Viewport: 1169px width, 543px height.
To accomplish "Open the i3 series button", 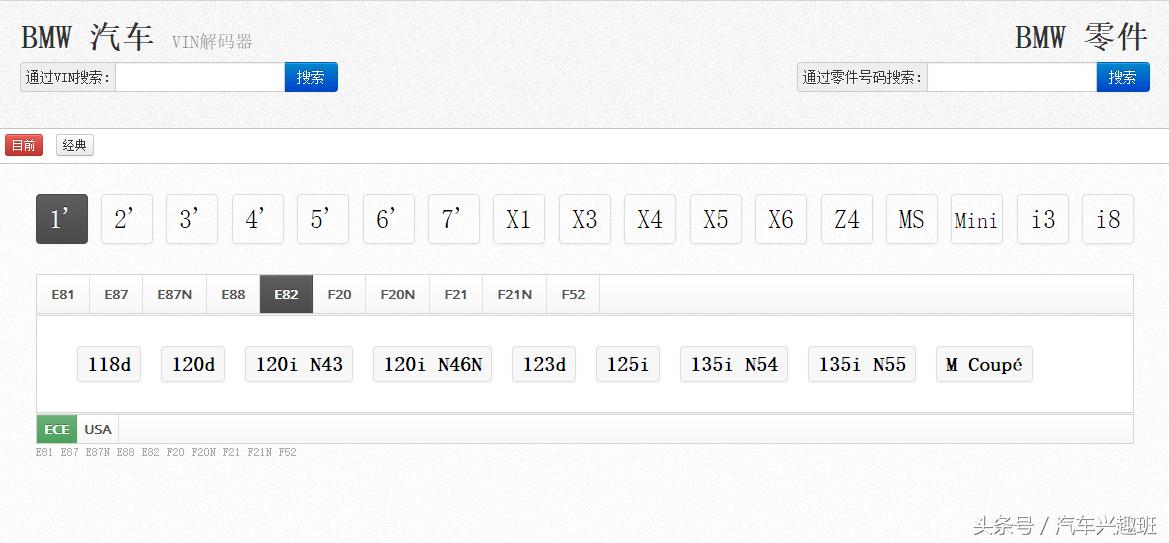I will 1043,219.
